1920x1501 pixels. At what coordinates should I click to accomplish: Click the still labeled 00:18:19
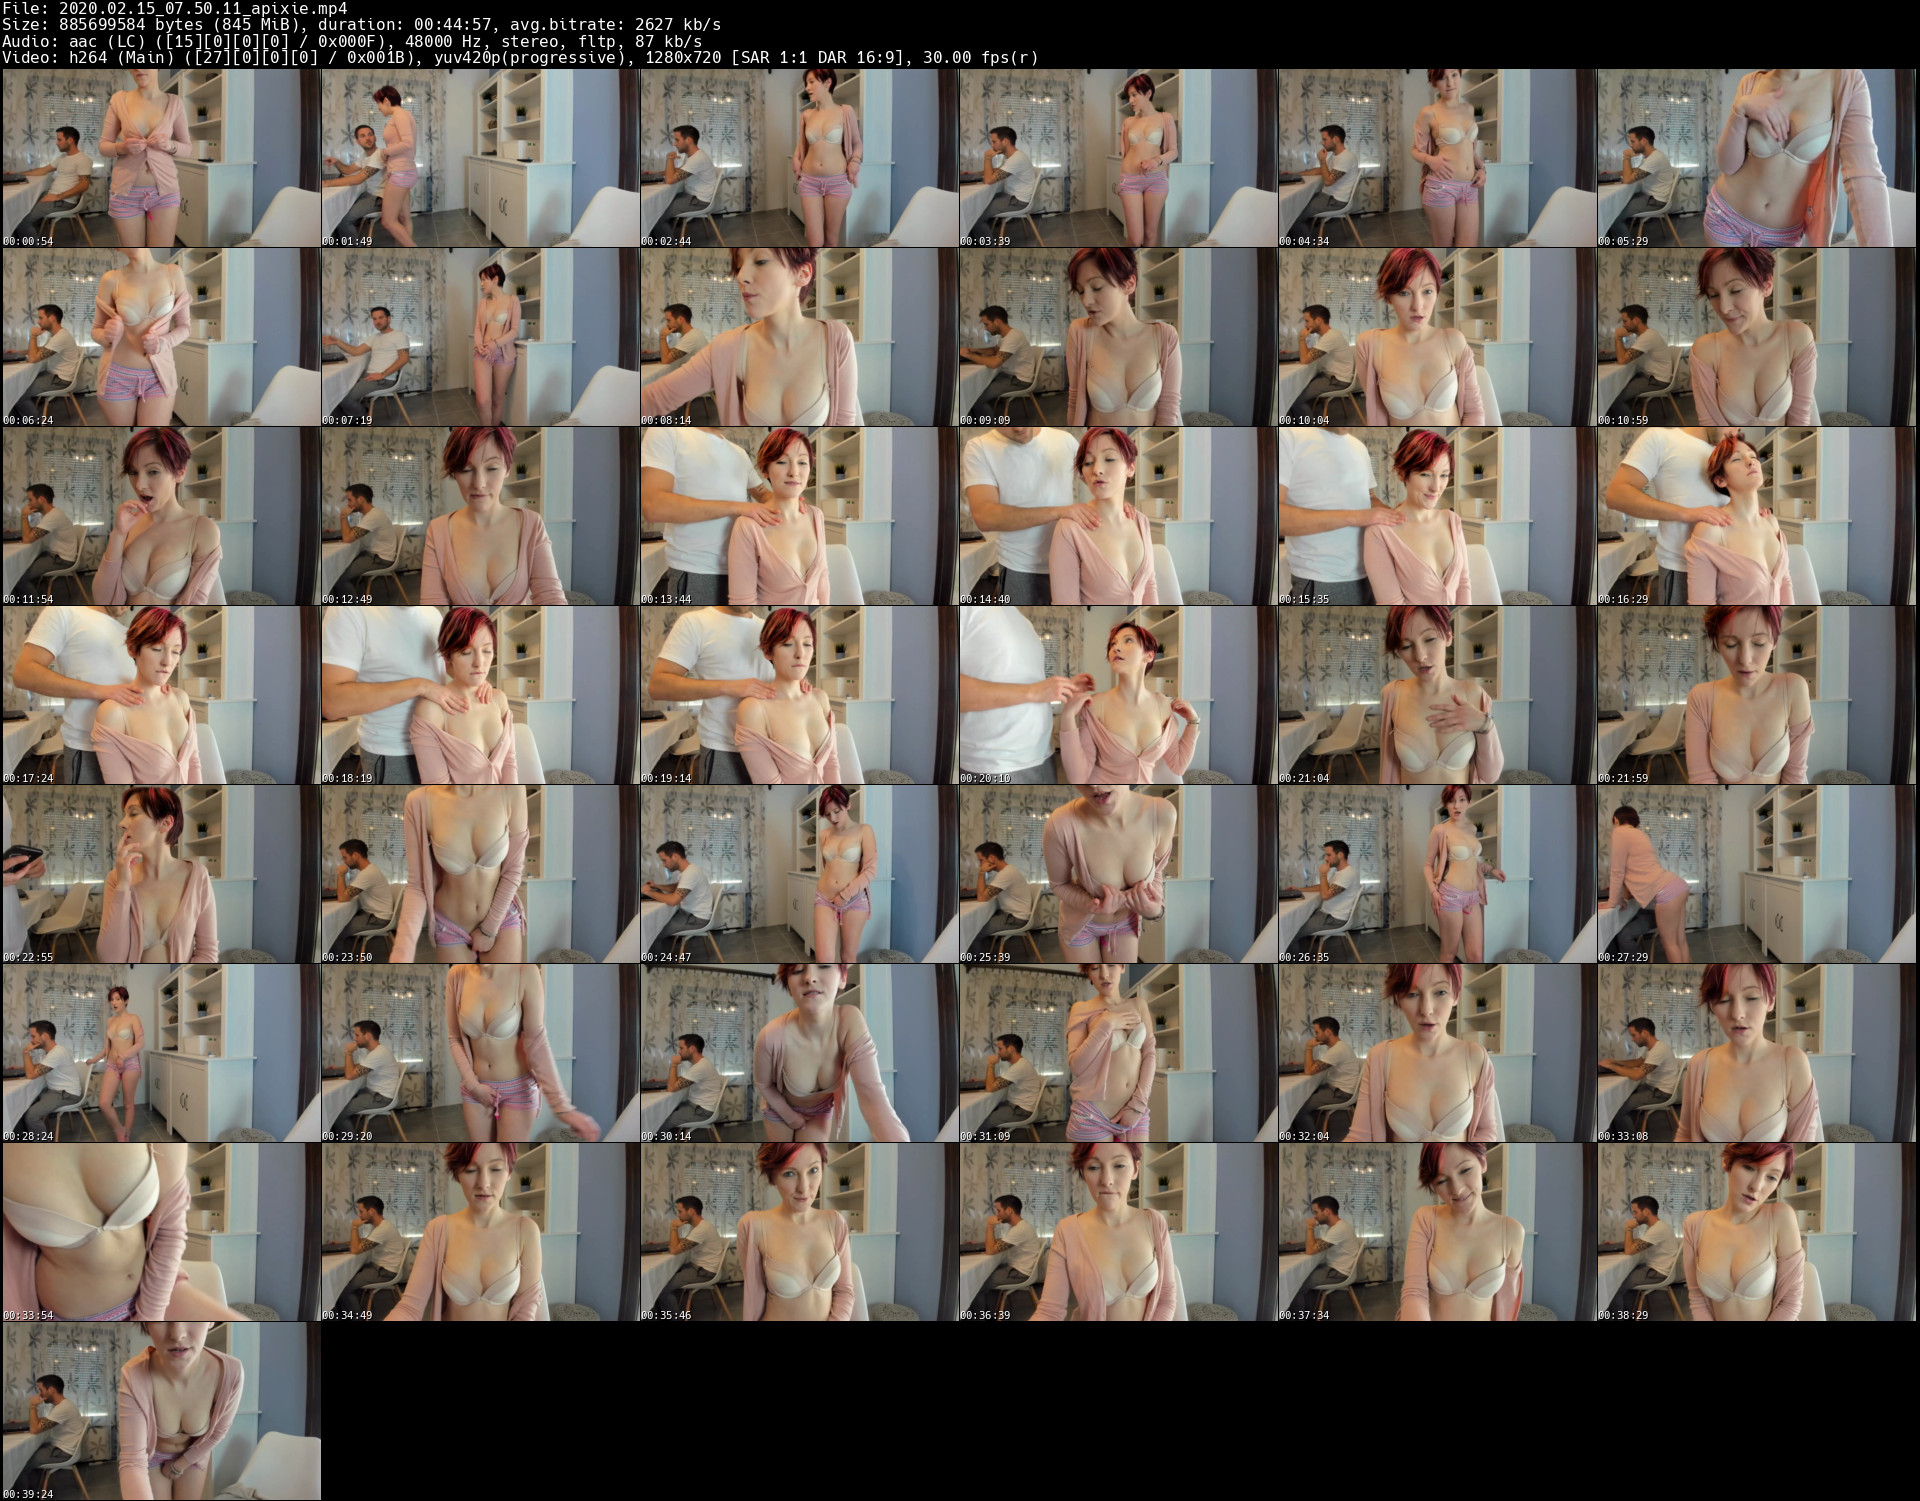[x=480, y=695]
